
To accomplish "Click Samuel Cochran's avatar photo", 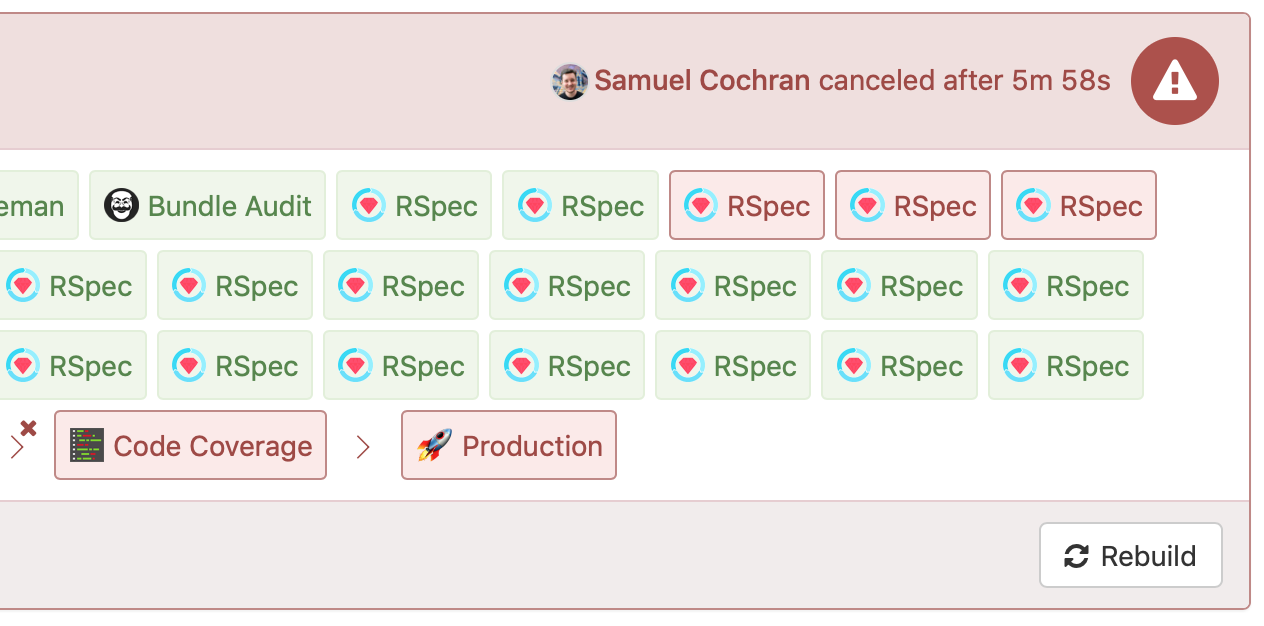I will click(x=570, y=82).
